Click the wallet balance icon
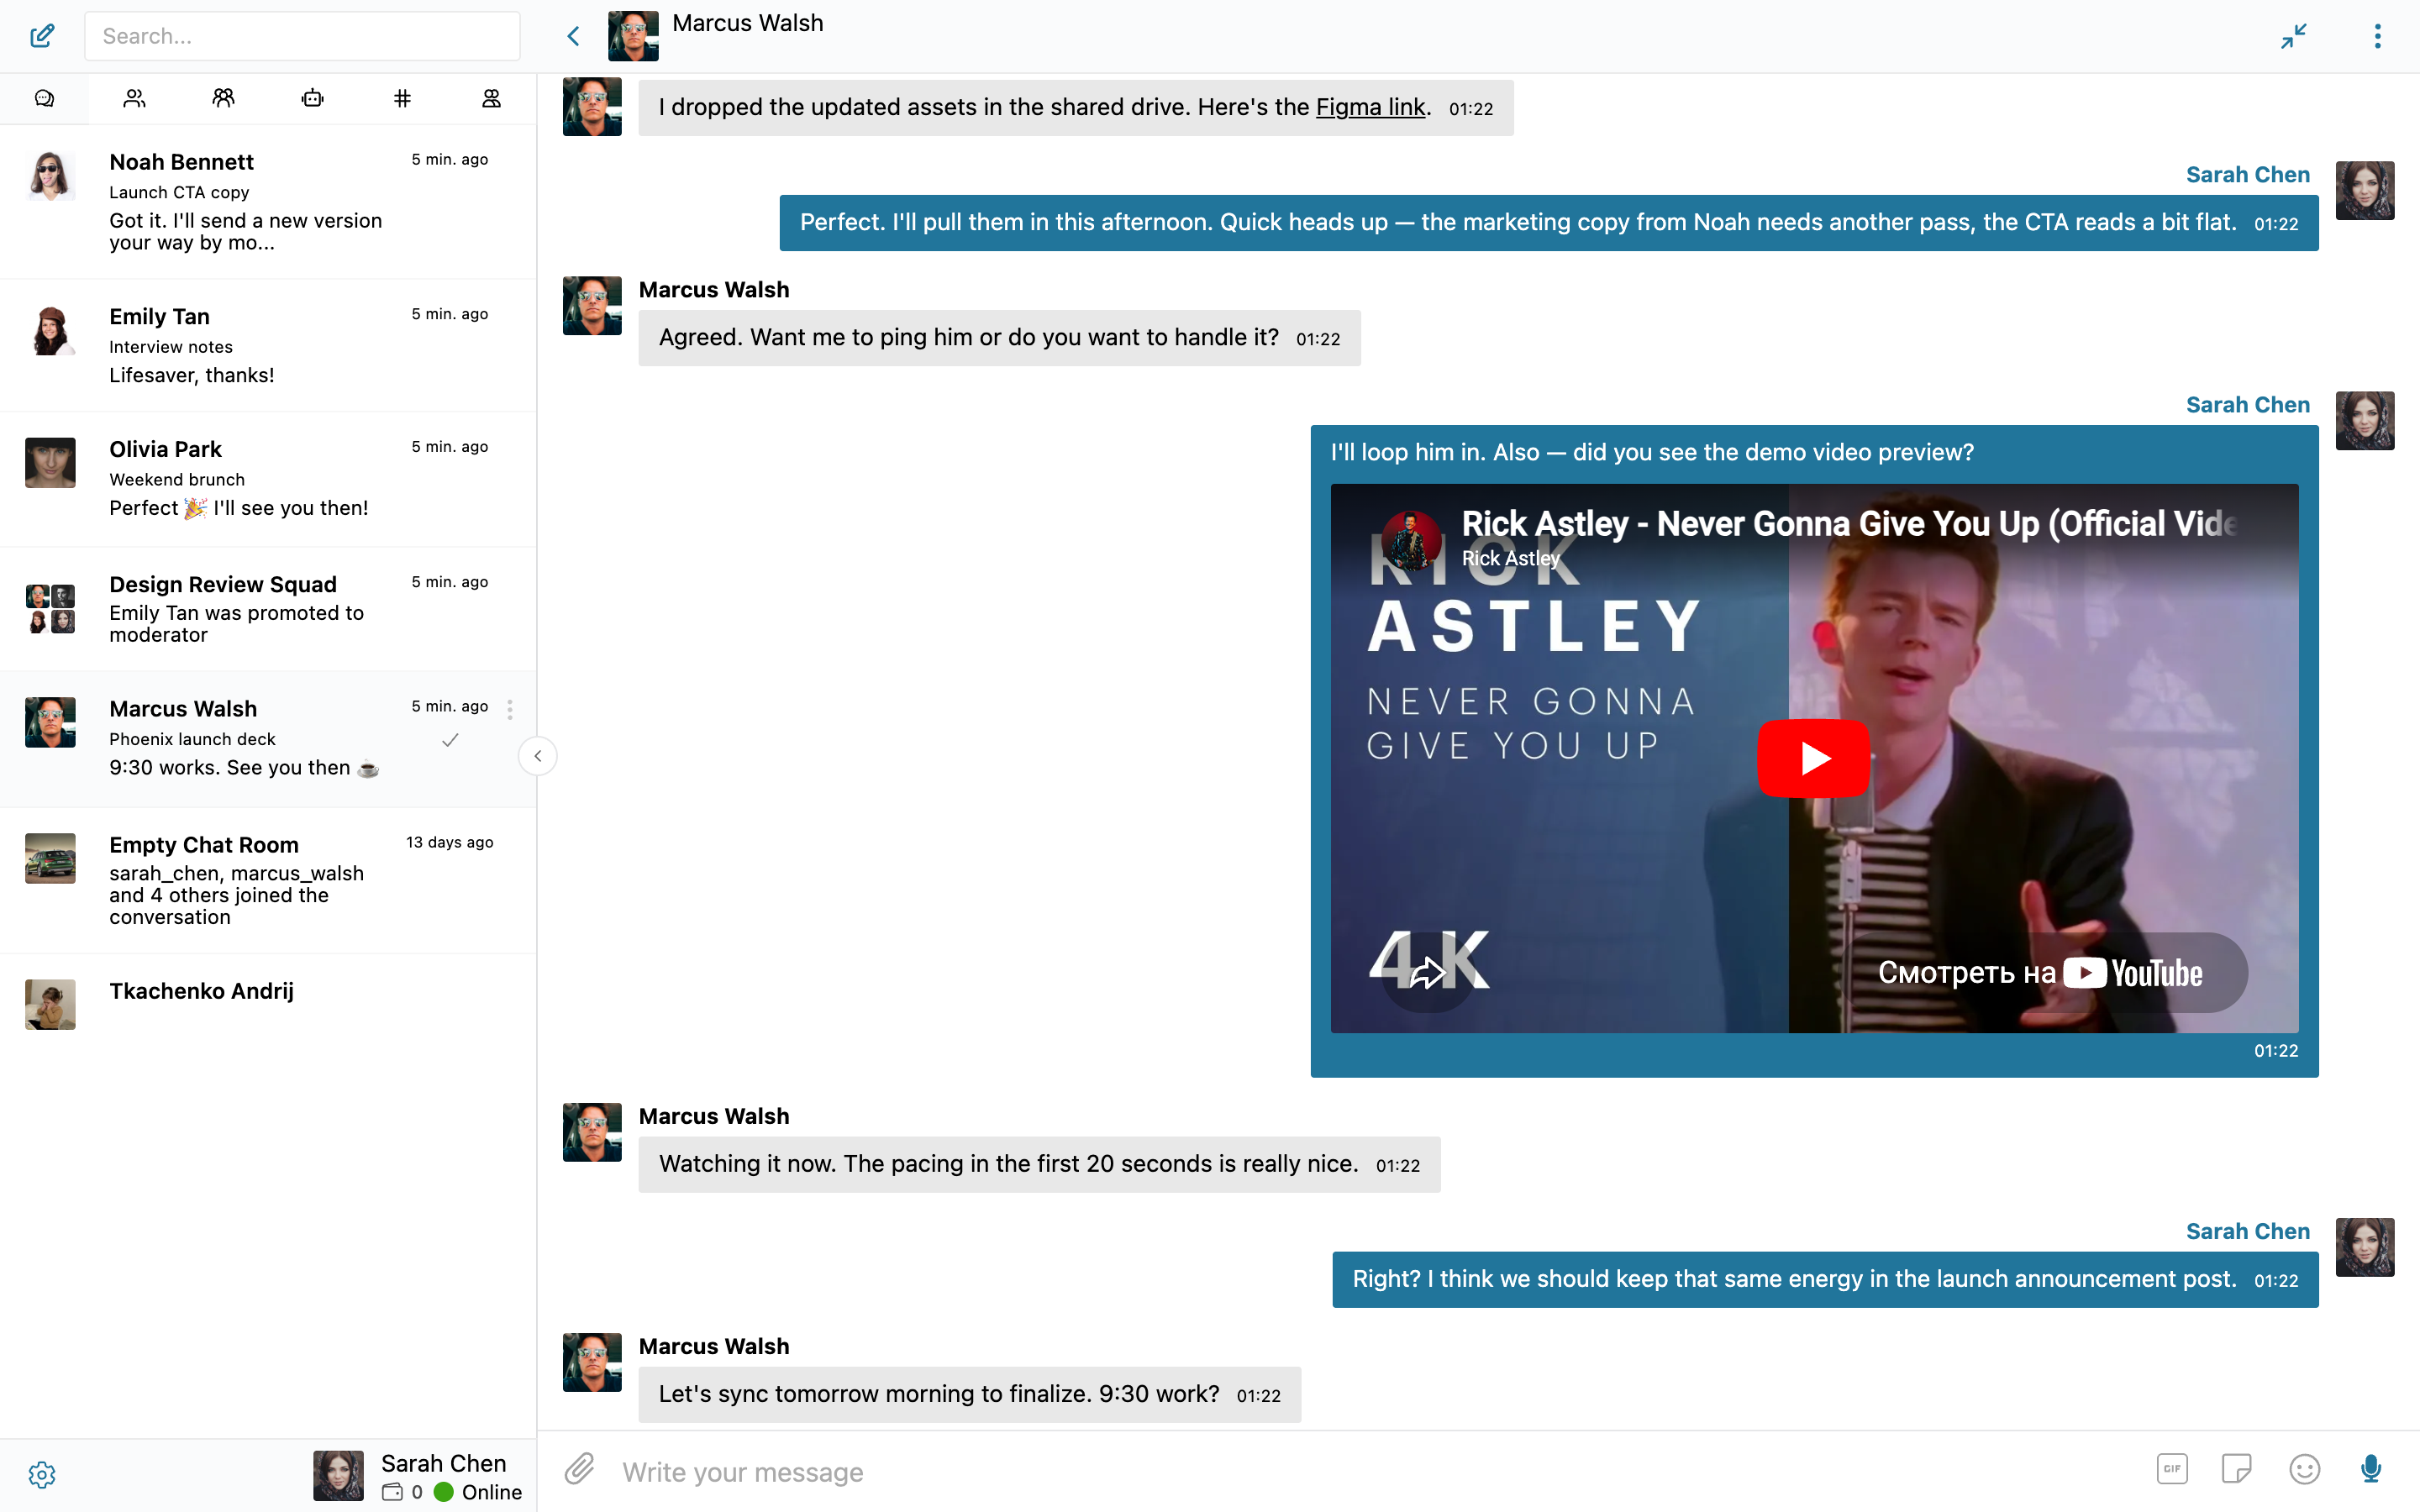The height and width of the screenshot is (1512, 2420). pyautogui.click(x=392, y=1492)
